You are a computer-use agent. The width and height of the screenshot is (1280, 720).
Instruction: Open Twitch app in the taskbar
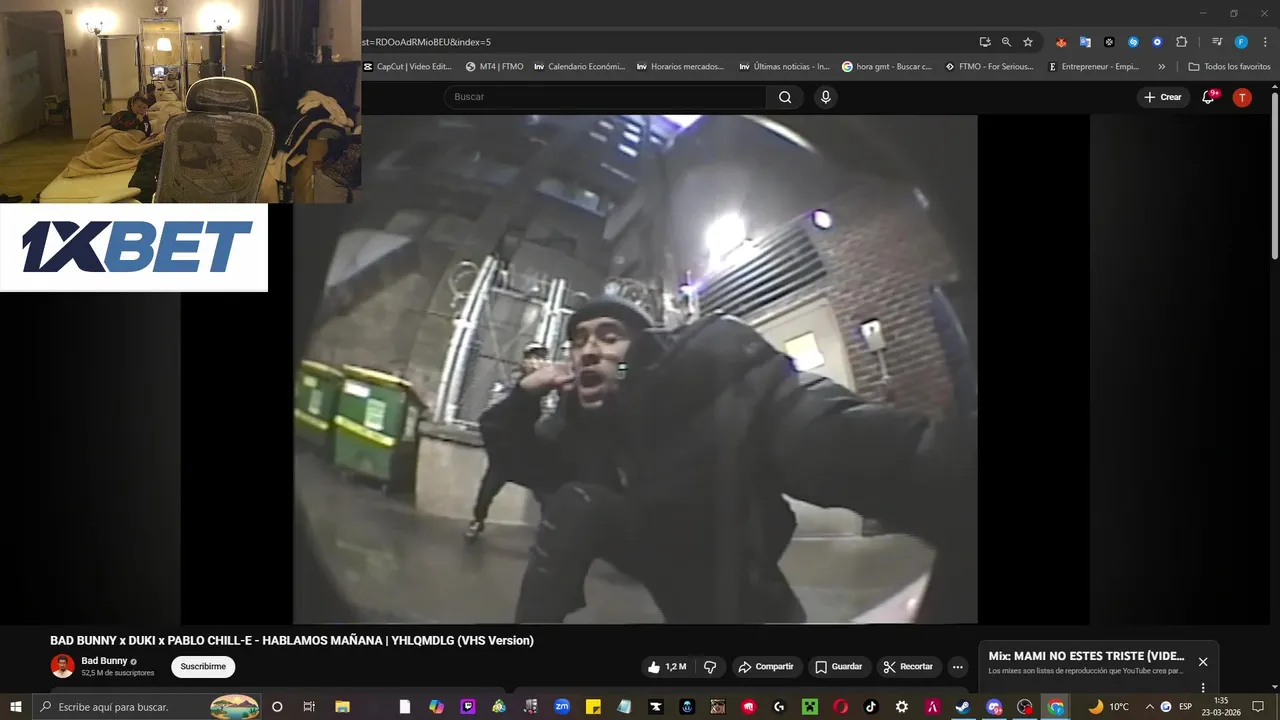(x=468, y=707)
